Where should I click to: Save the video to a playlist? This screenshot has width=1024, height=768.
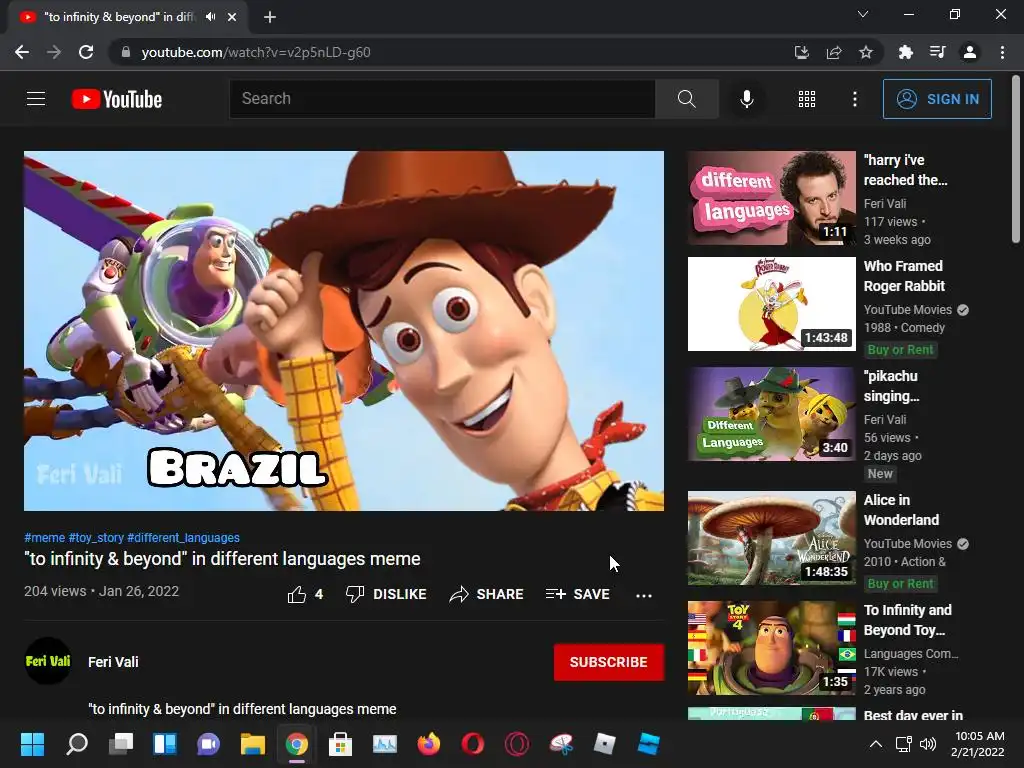tap(578, 594)
